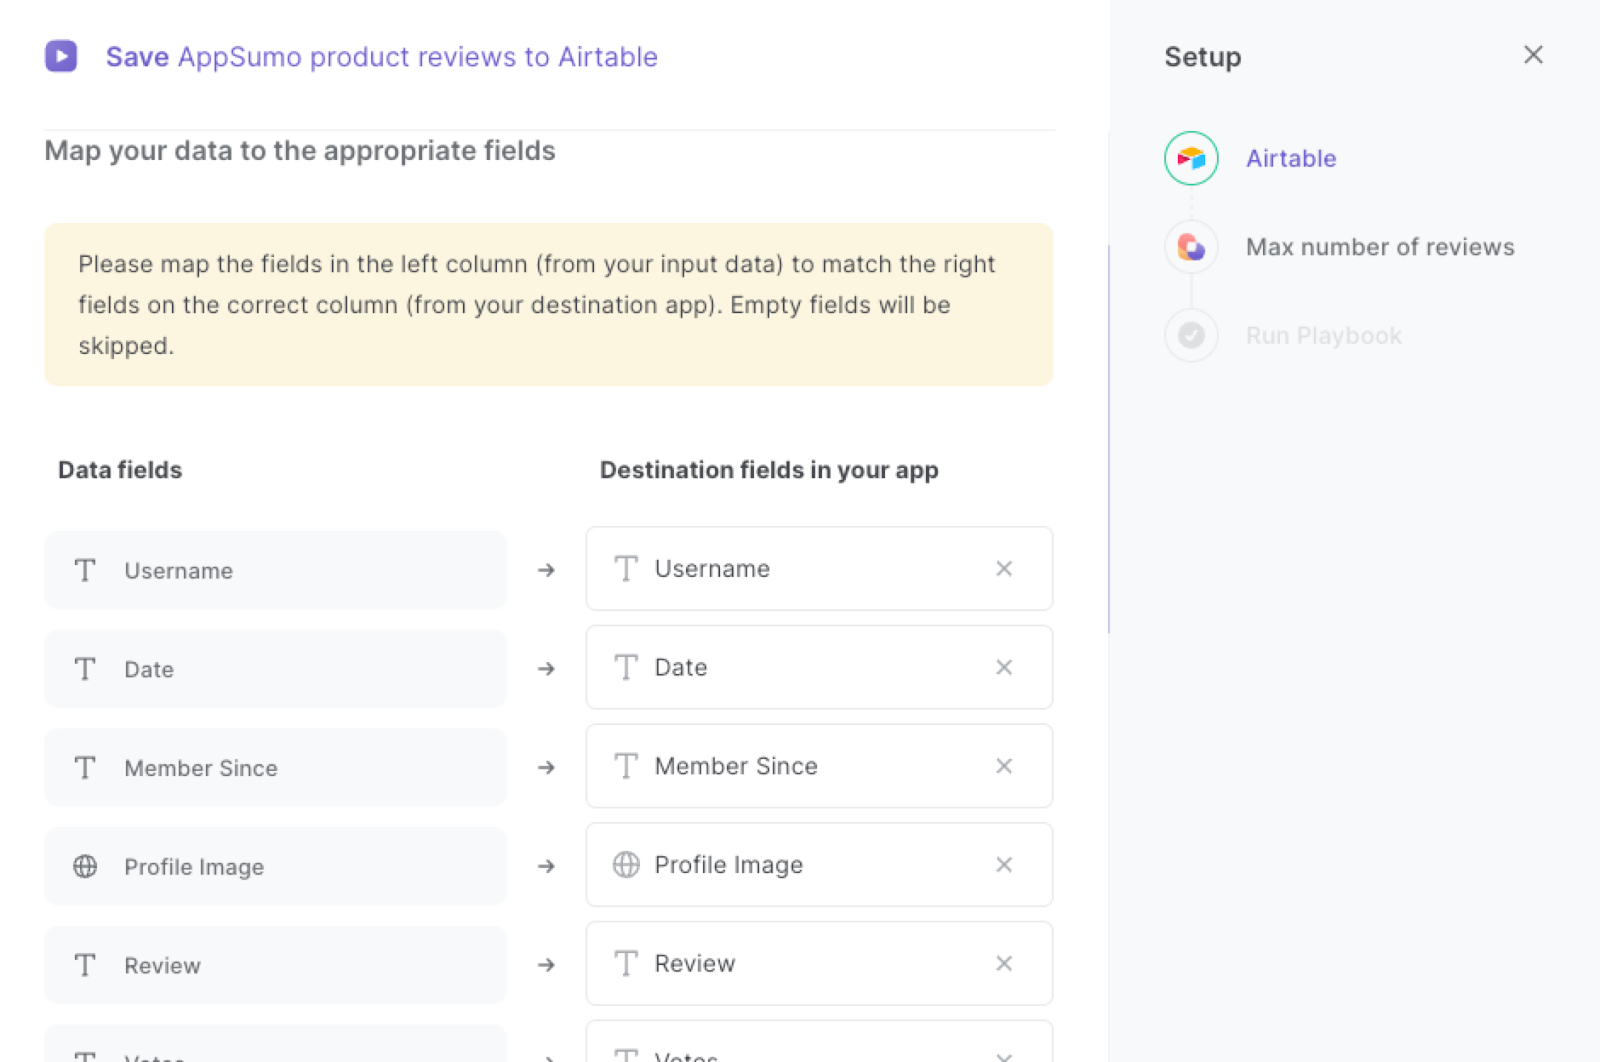Image resolution: width=1600 pixels, height=1062 pixels.
Task: Click text type icon in Username destination field
Action: (626, 569)
